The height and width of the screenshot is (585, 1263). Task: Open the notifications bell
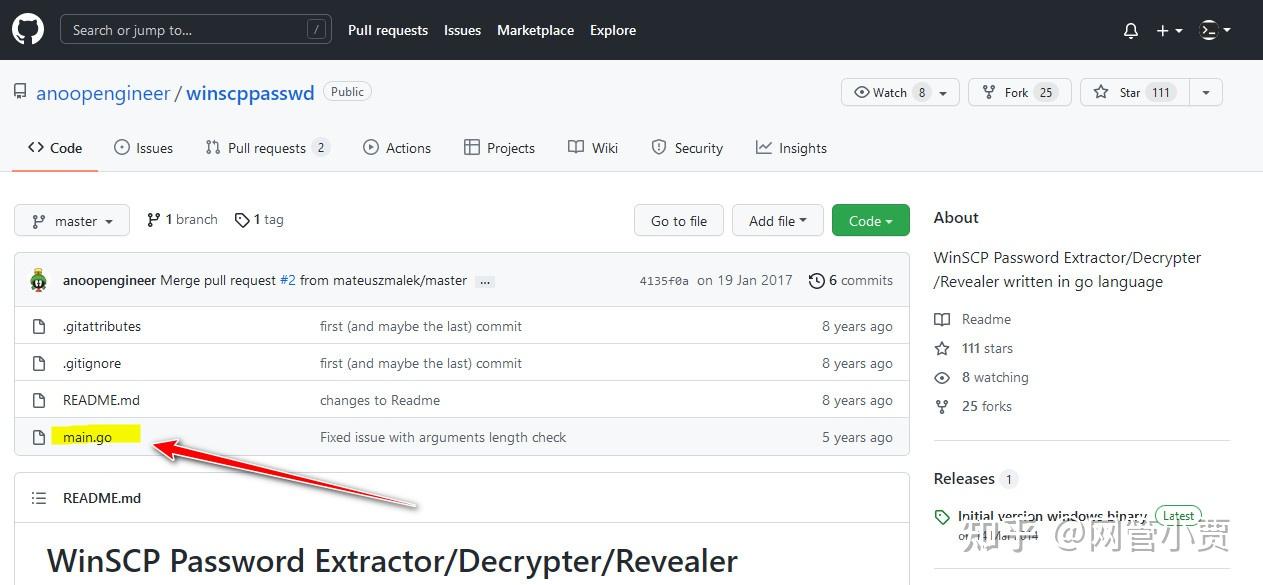[1131, 31]
